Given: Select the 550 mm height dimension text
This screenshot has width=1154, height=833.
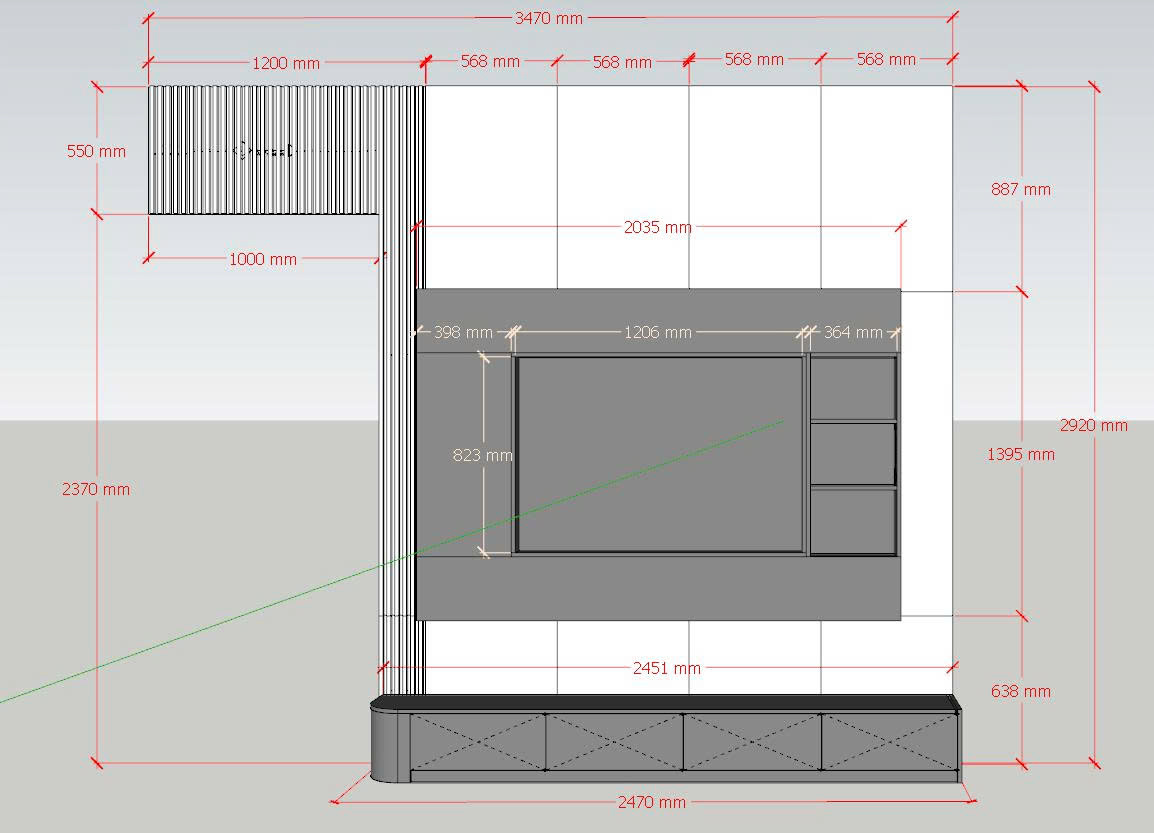Looking at the screenshot, I should [x=96, y=152].
